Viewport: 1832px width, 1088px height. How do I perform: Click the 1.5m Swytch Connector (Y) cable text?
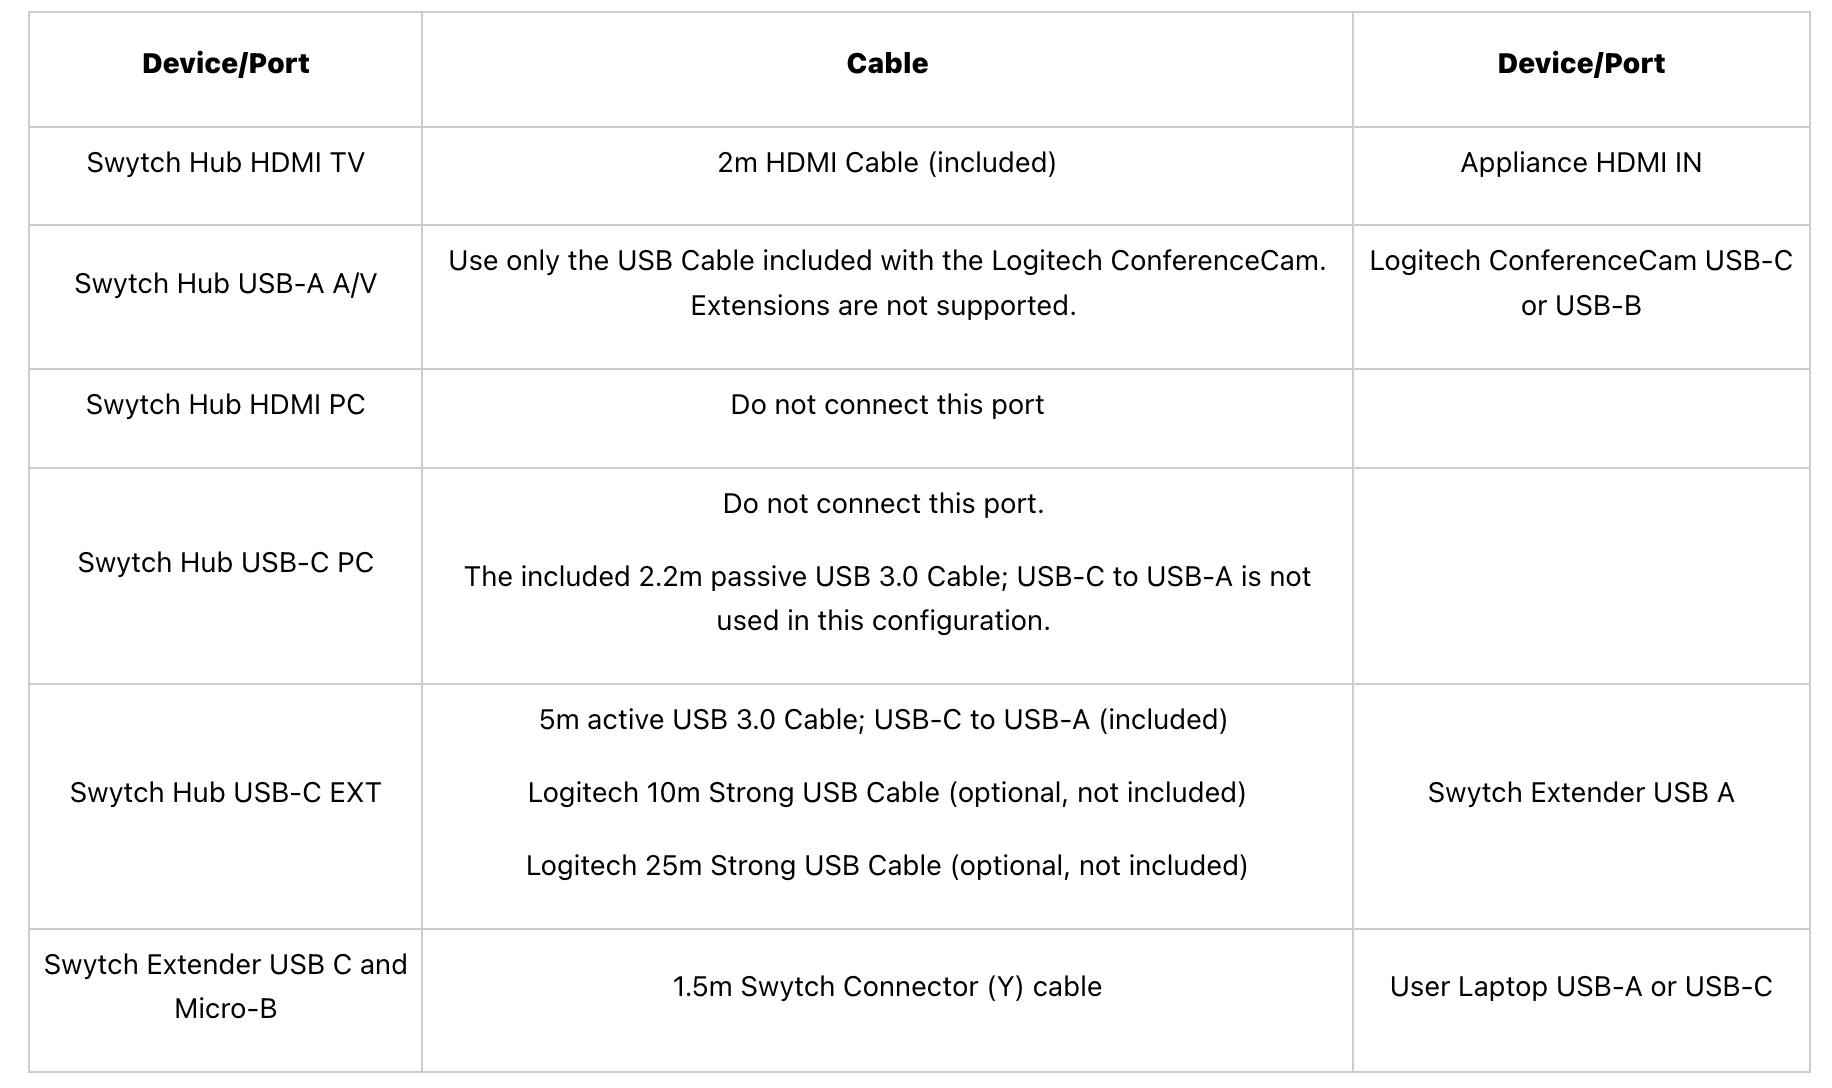tap(887, 987)
